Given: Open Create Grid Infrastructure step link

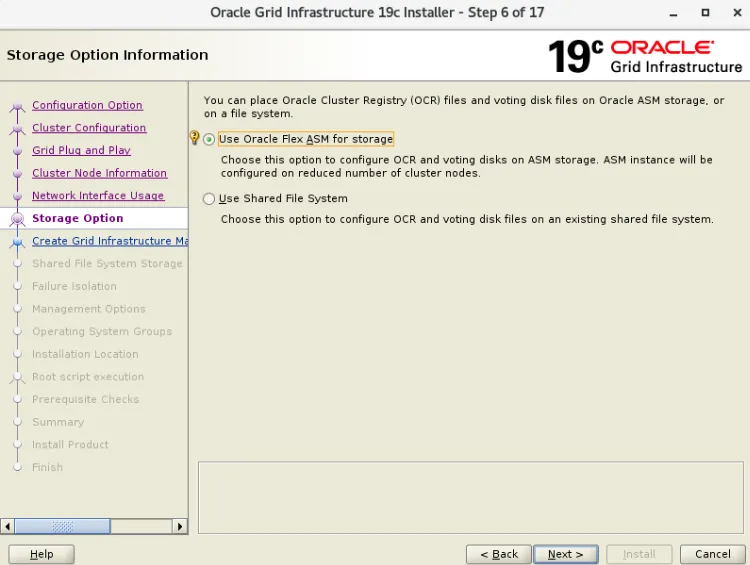Looking at the screenshot, I should [x=110, y=241].
